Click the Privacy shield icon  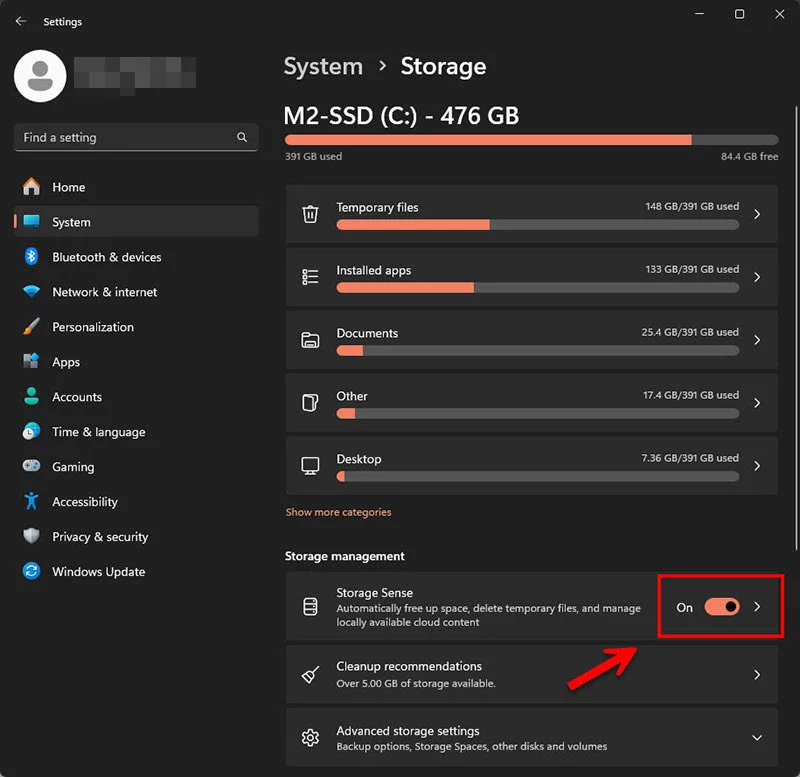(x=32, y=536)
